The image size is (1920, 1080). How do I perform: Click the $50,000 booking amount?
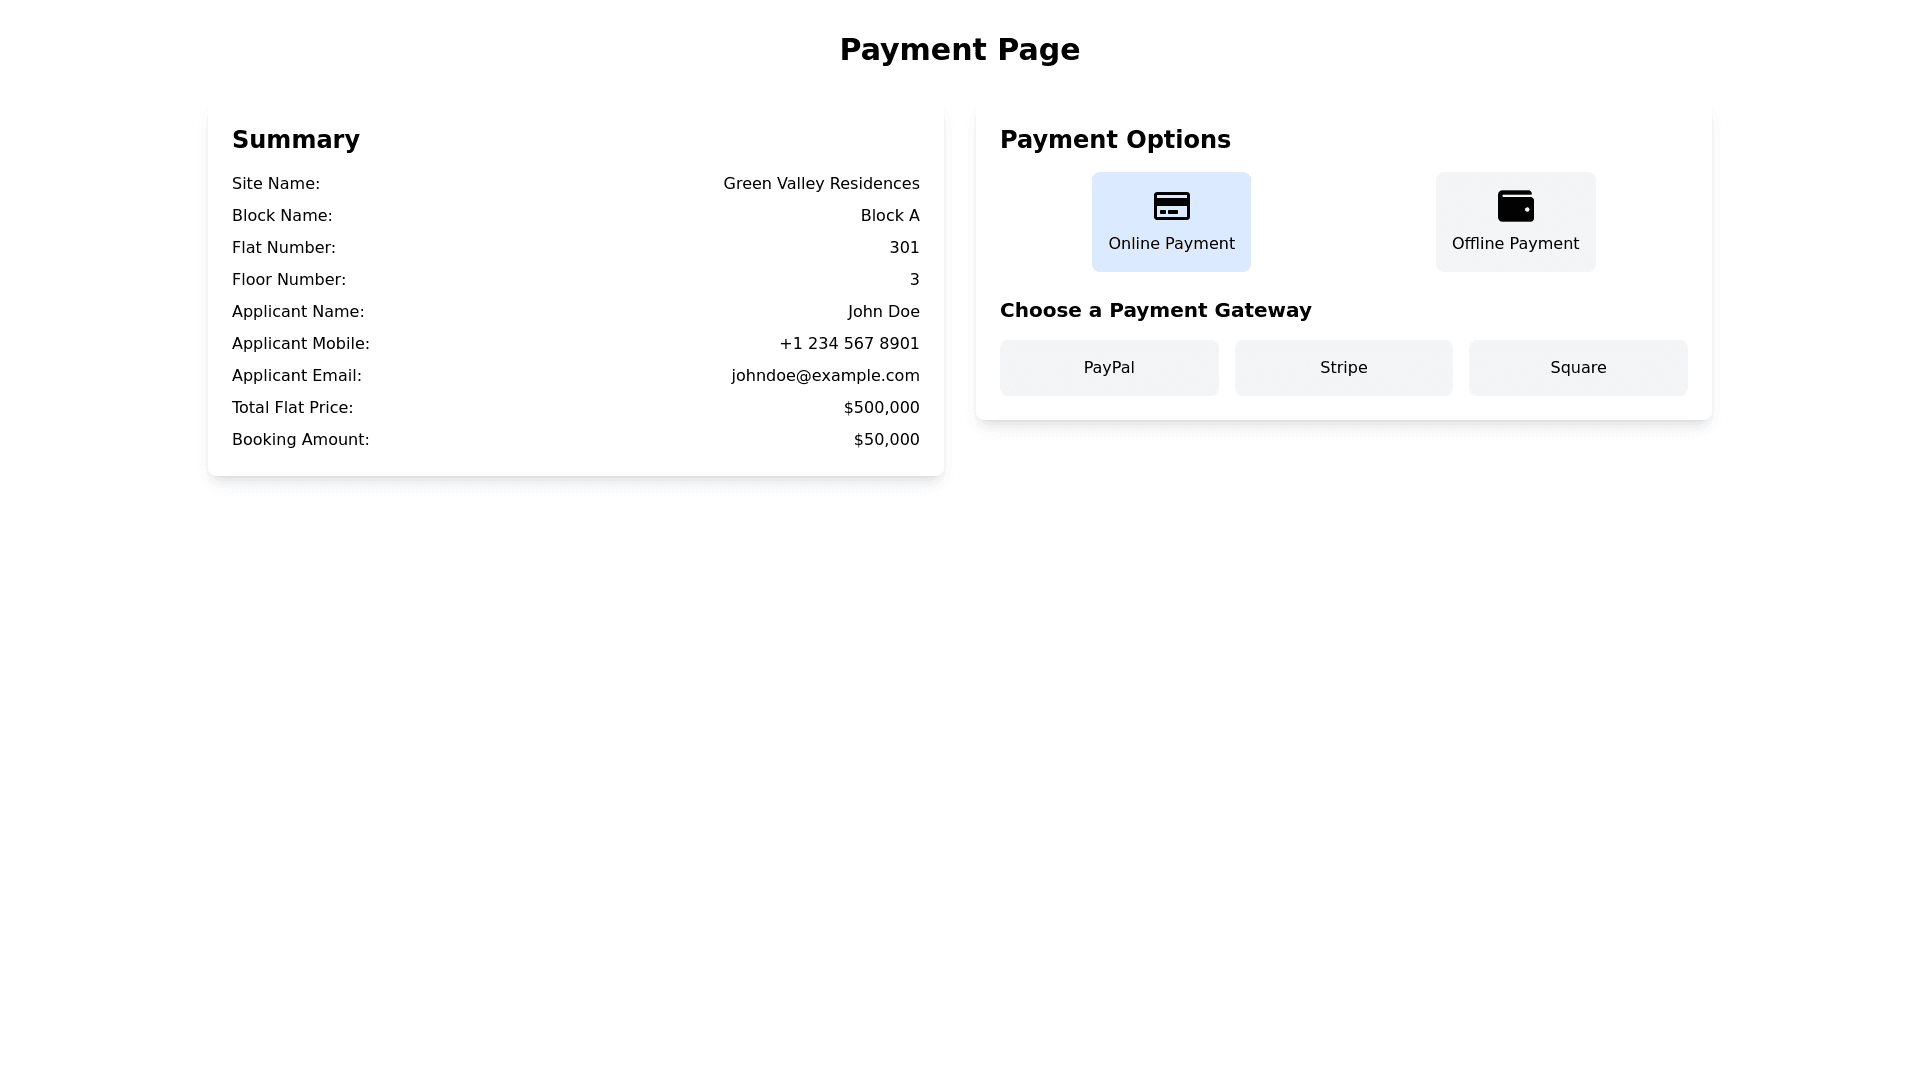[x=885, y=440]
